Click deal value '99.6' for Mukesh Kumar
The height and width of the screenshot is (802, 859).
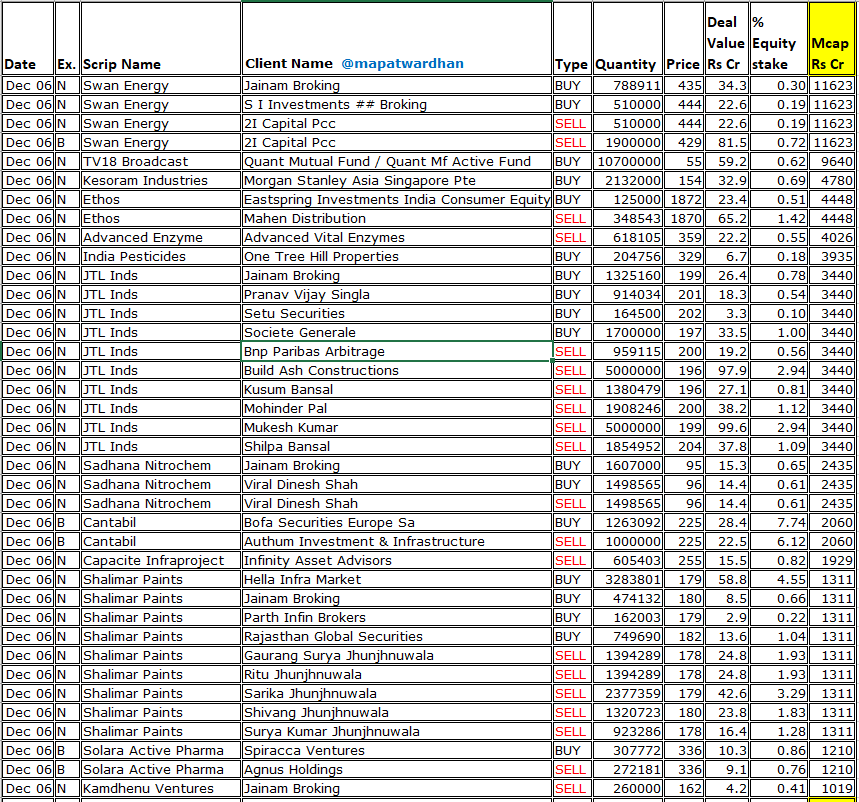coord(727,427)
